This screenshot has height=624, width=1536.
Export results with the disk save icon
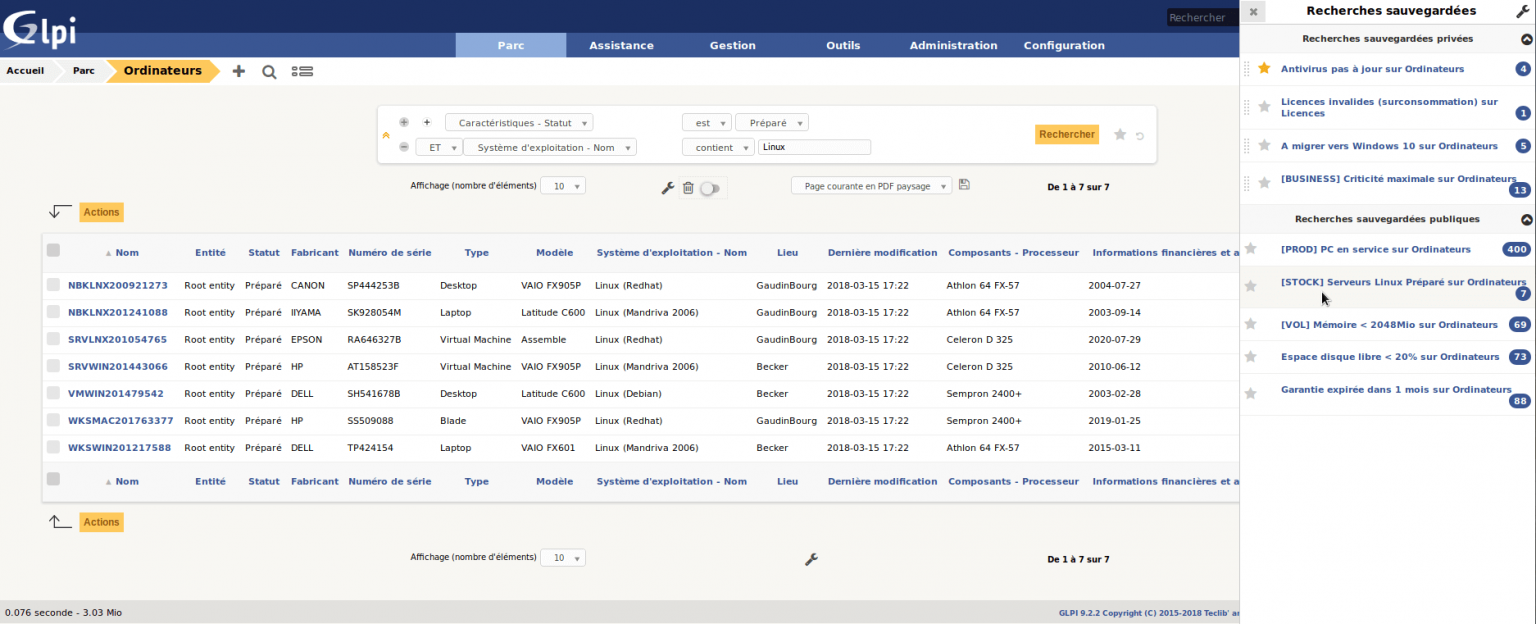pyautogui.click(x=963, y=184)
